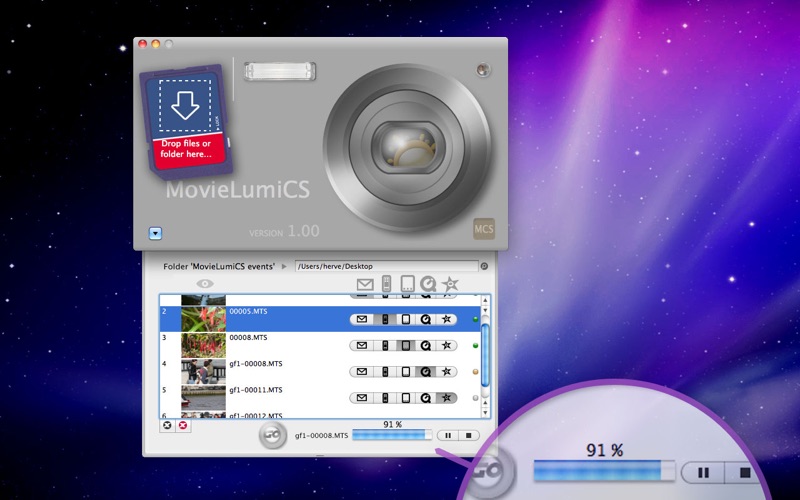Select QuickTime format for gf1-00008.MTS row
The height and width of the screenshot is (500, 800).
tap(426, 371)
